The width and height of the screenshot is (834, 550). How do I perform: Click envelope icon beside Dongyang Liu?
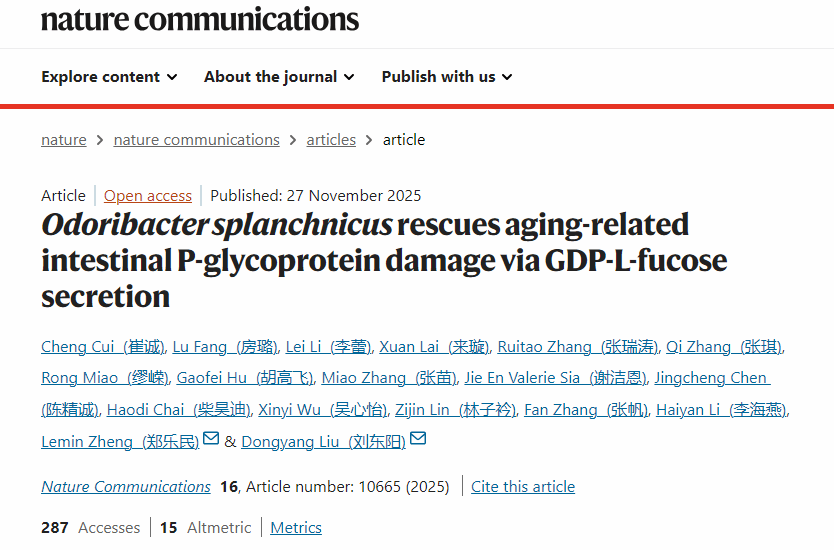click(418, 439)
